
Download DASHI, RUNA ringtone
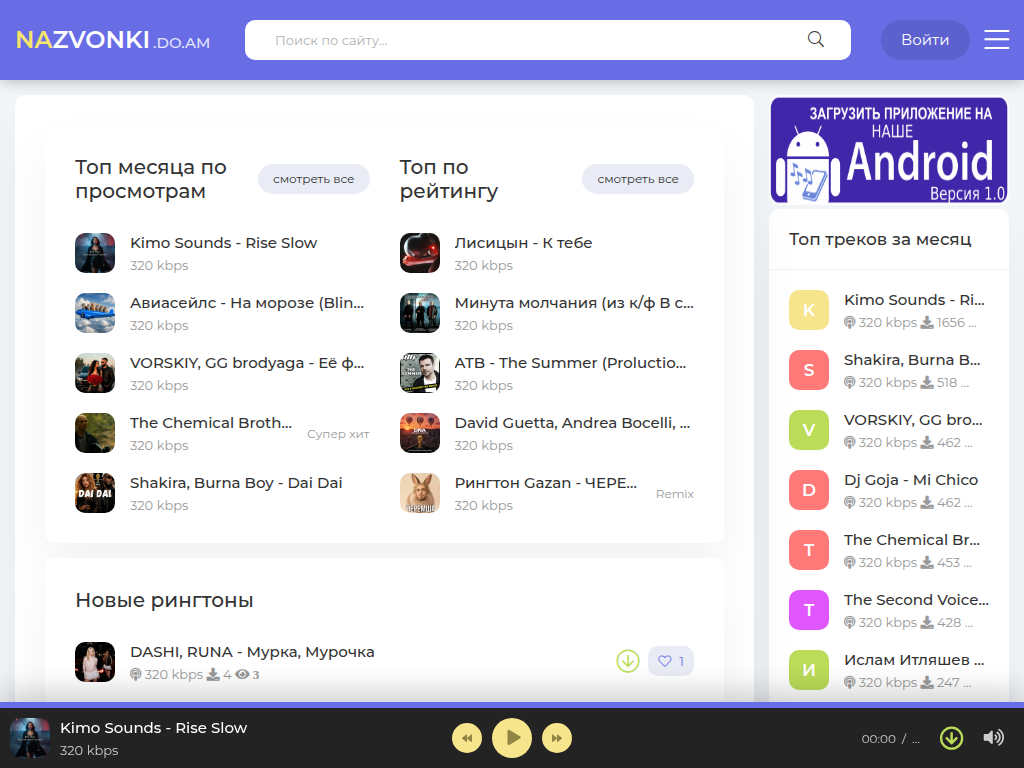pyautogui.click(x=628, y=661)
